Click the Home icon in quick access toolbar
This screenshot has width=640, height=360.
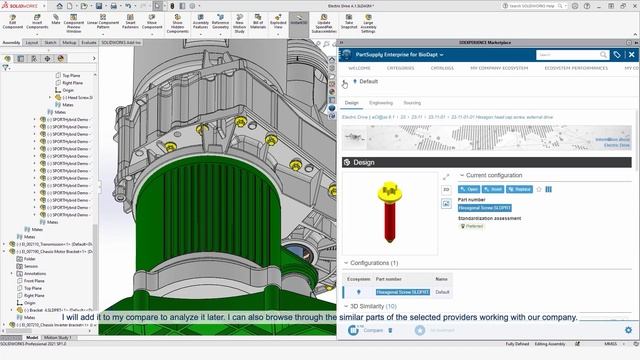[60, 6]
